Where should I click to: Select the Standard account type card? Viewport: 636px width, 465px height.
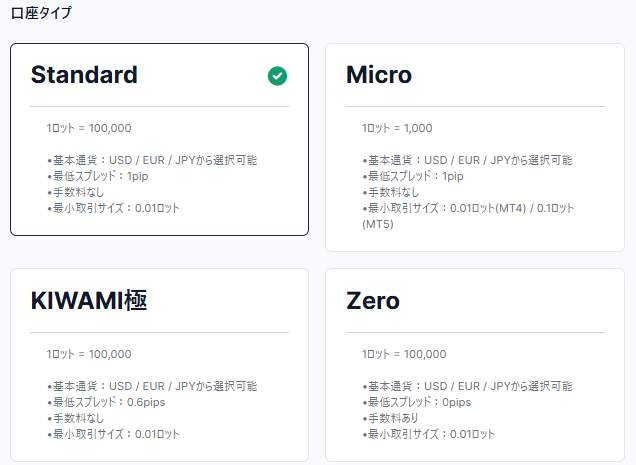(159, 140)
